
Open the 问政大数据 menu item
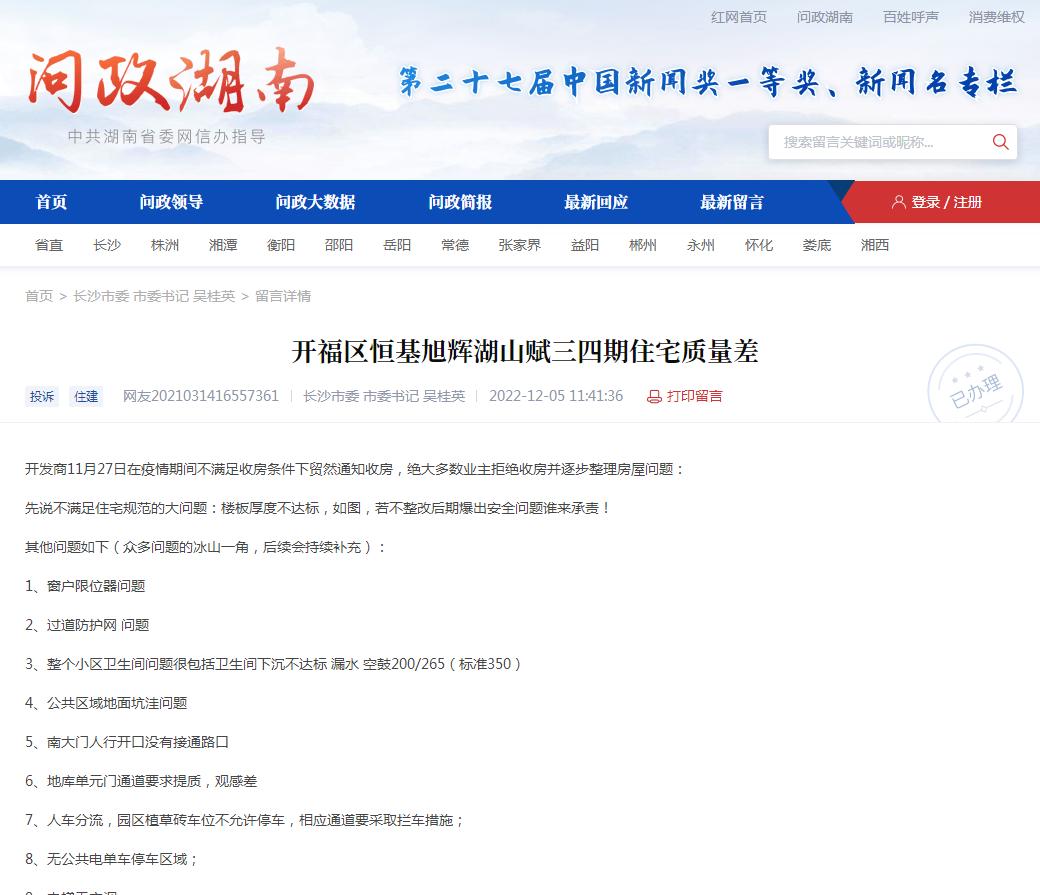[314, 201]
